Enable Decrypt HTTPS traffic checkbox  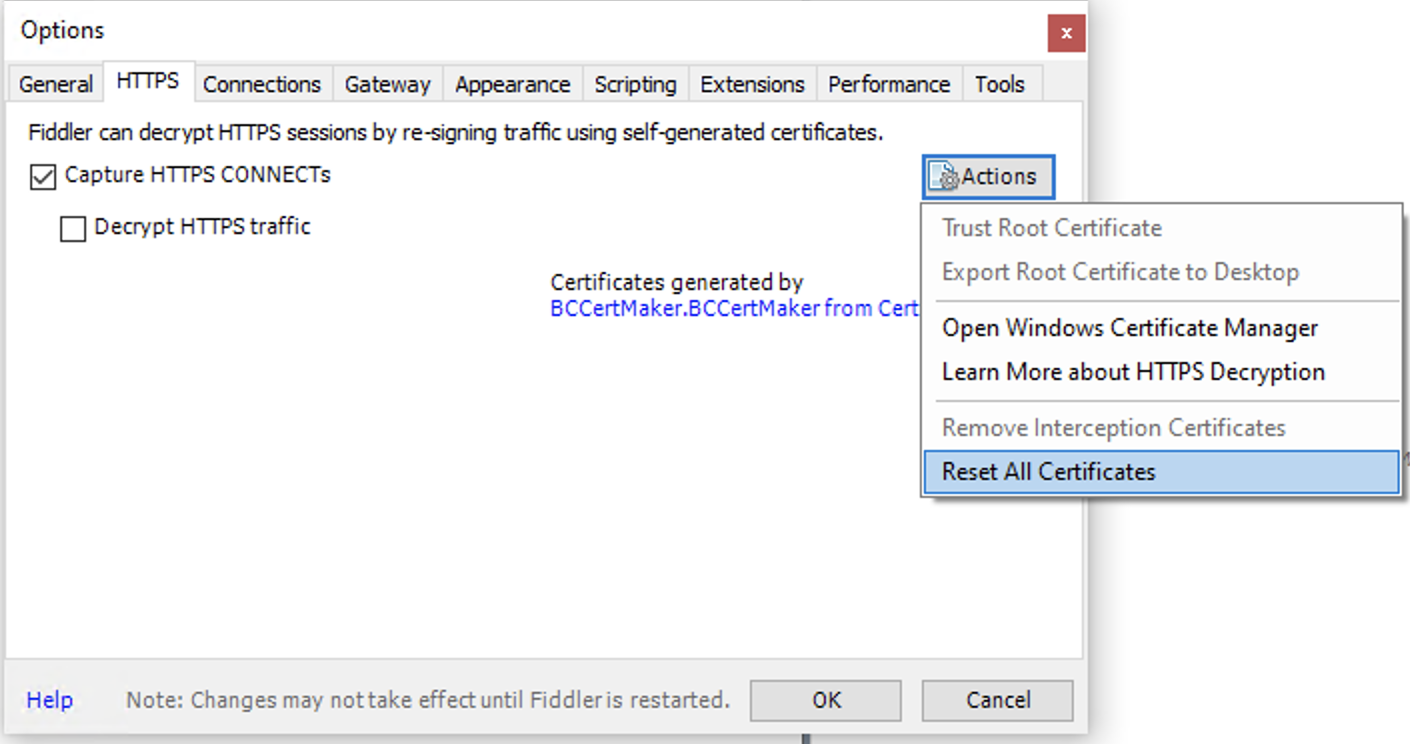coord(73,230)
